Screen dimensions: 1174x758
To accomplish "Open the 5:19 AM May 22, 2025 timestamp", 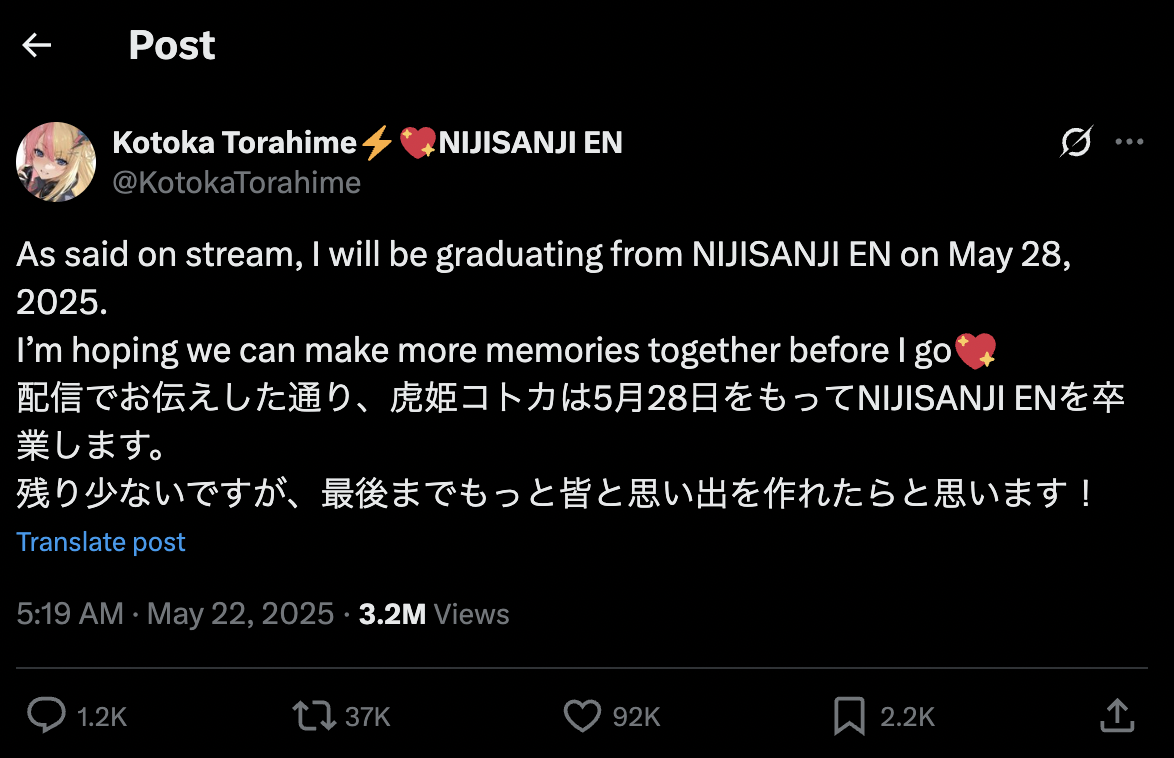I will coord(175,613).
